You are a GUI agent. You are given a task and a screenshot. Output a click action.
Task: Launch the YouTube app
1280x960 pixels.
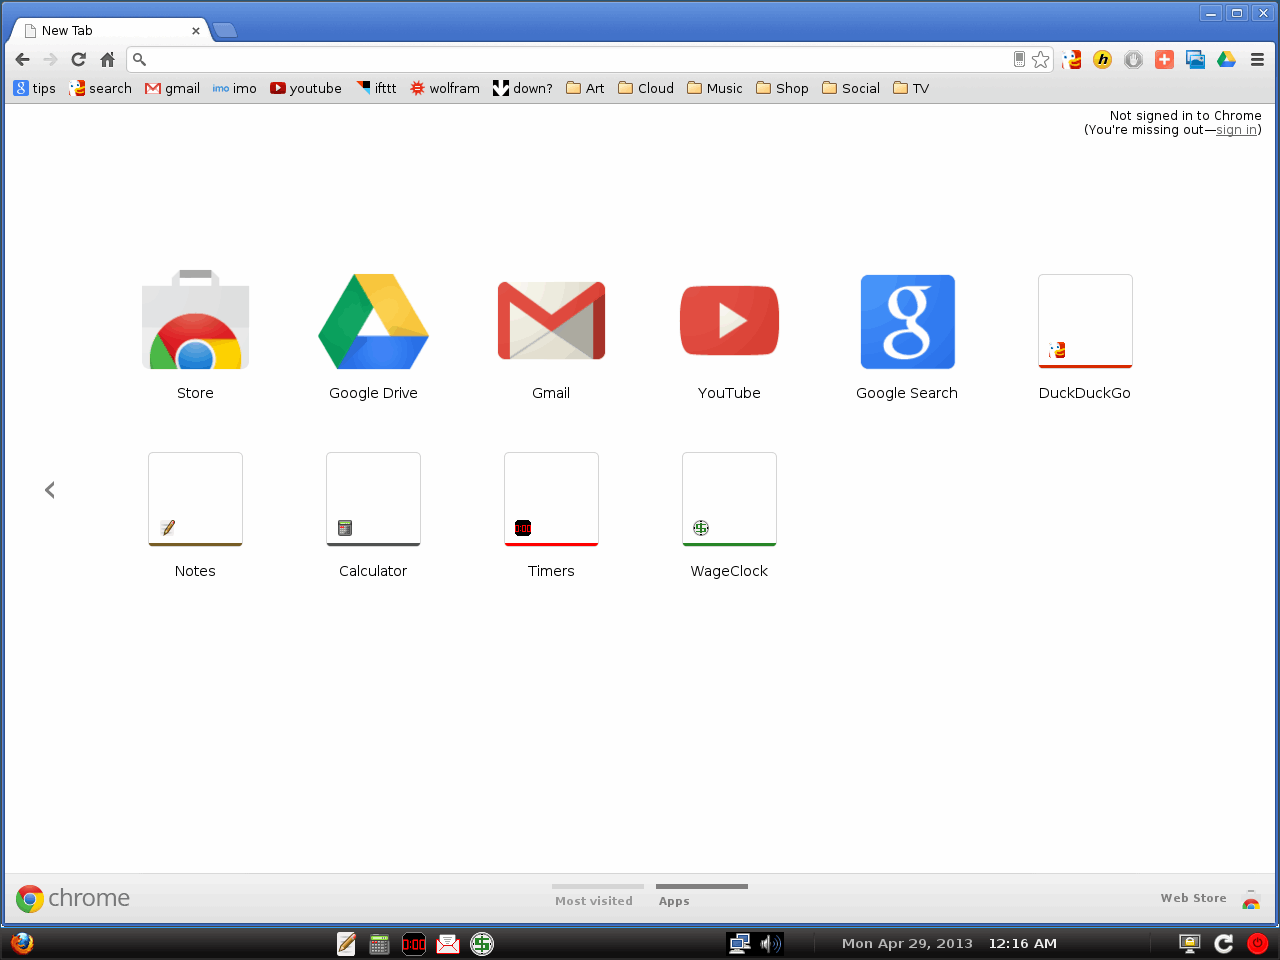(x=729, y=321)
